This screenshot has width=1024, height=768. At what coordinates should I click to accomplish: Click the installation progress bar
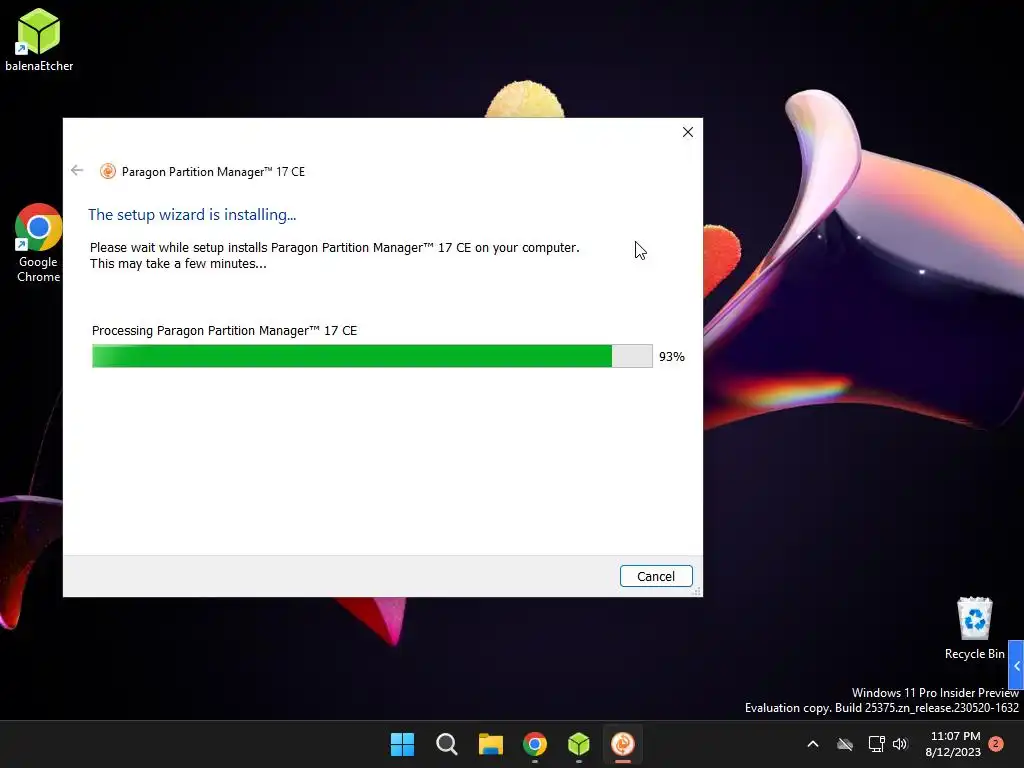click(x=372, y=356)
